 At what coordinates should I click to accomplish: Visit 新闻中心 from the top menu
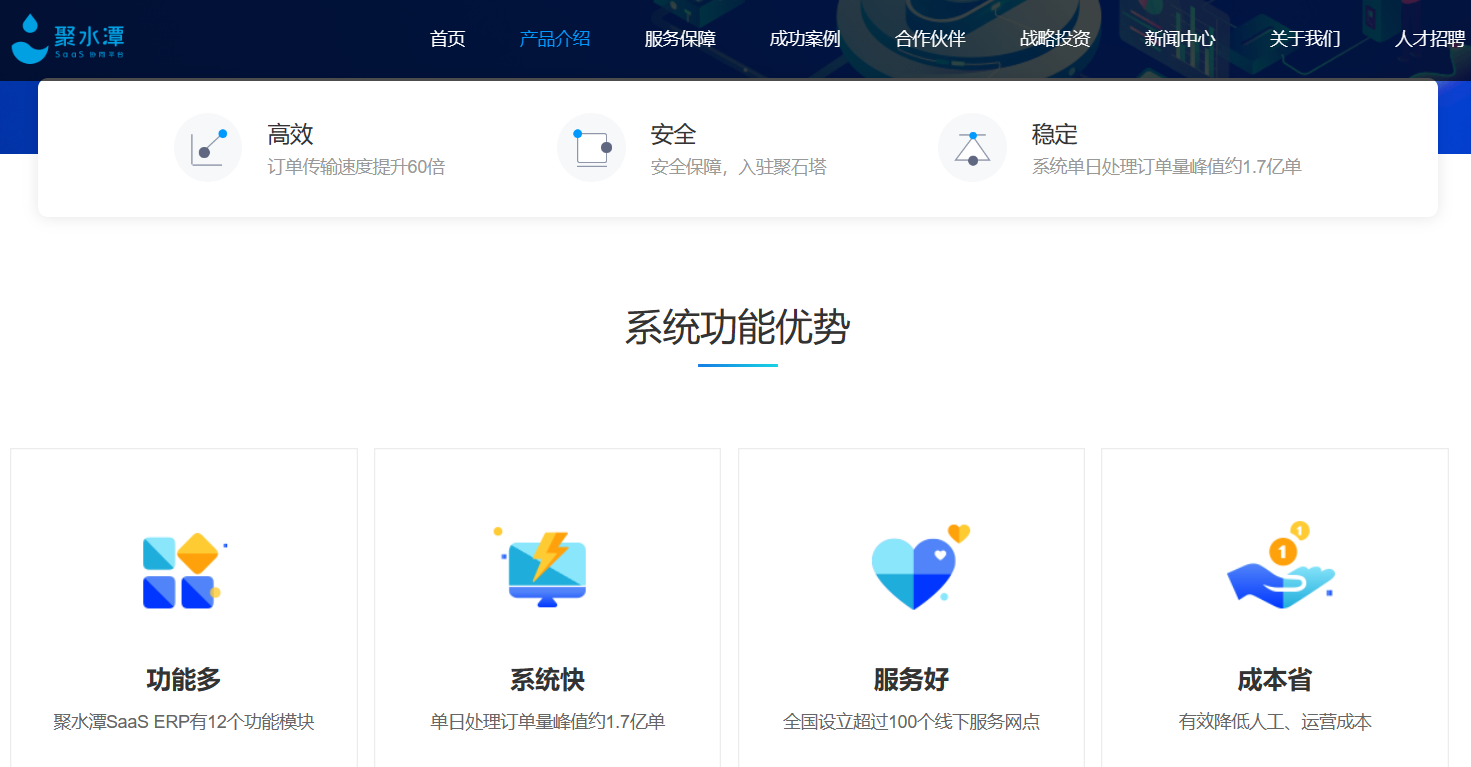(x=1180, y=39)
